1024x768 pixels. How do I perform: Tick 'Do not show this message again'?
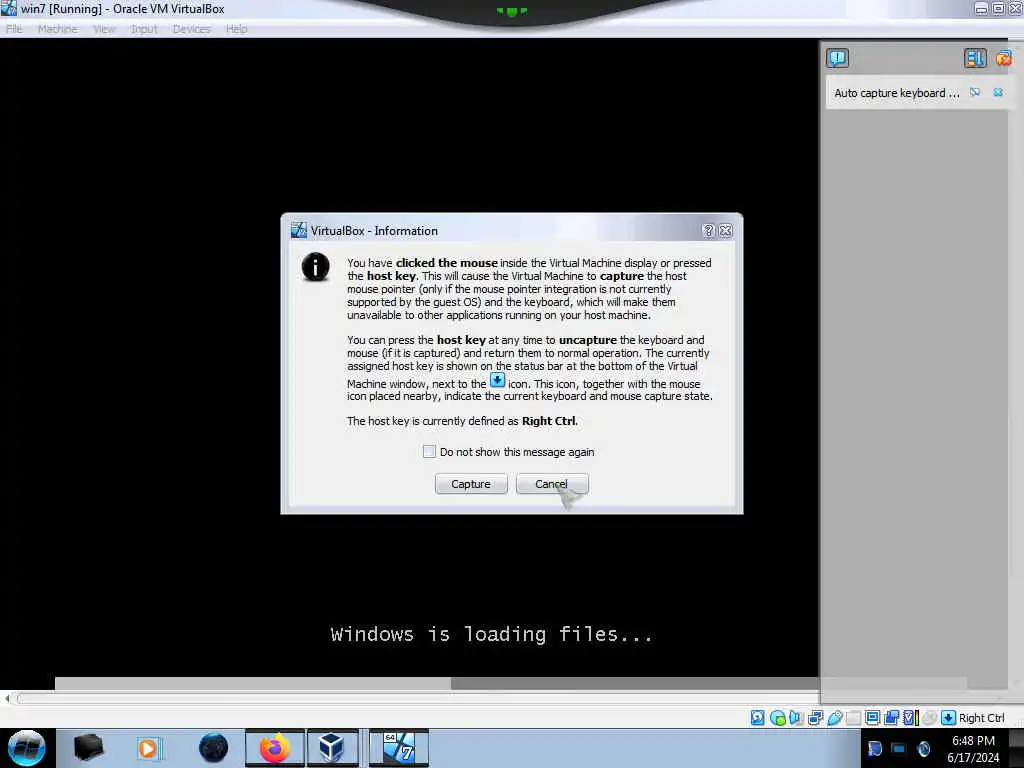point(429,452)
